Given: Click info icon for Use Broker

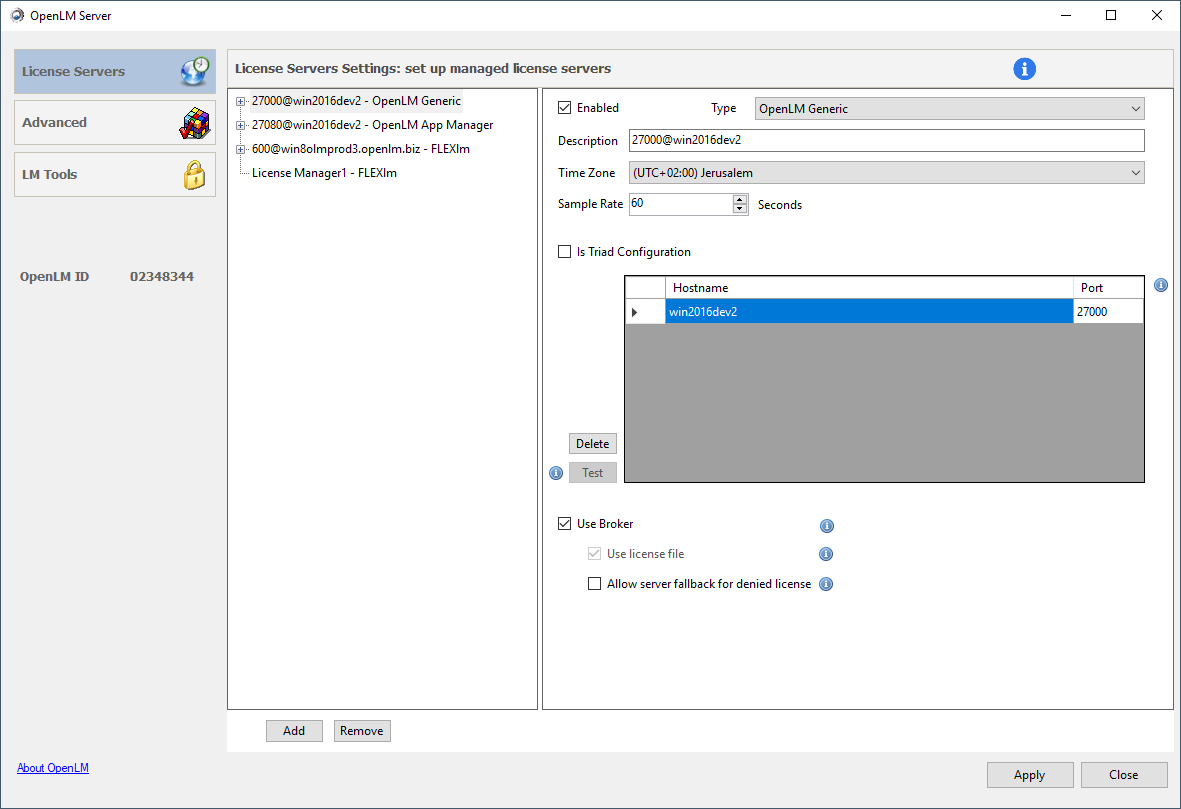Looking at the screenshot, I should pyautogui.click(x=827, y=526).
